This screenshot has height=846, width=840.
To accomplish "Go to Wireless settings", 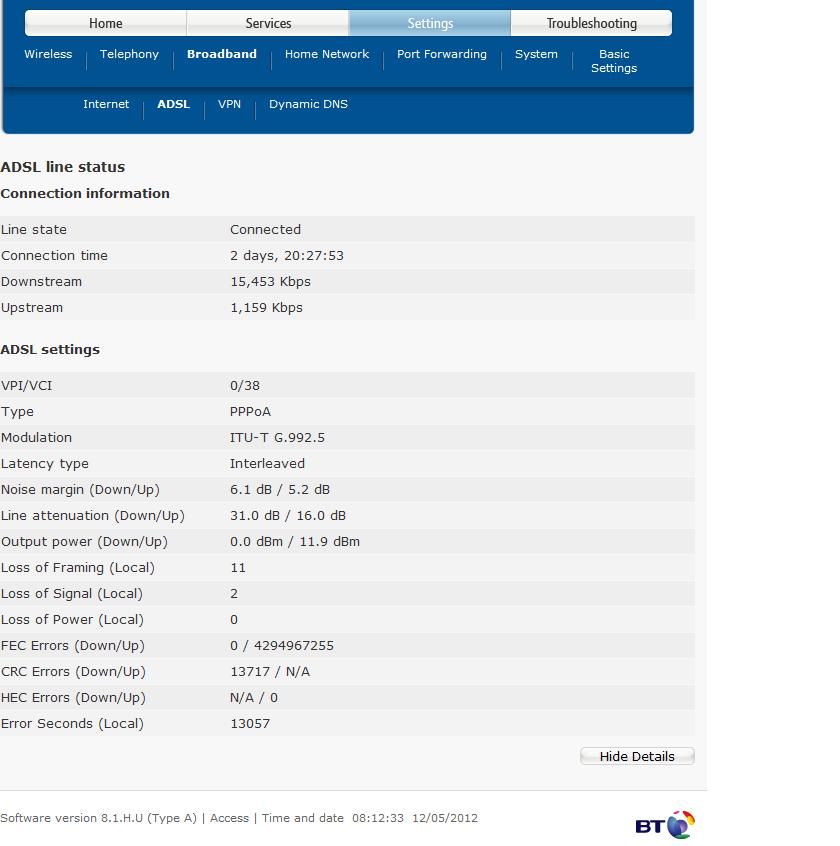I will click(x=48, y=54).
